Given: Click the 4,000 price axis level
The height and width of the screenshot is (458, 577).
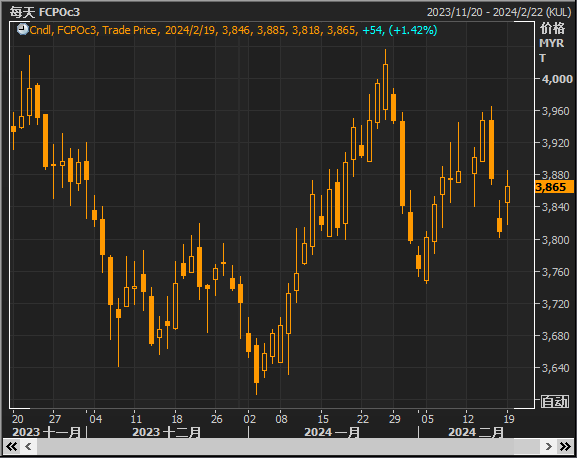Looking at the screenshot, I should [x=557, y=79].
